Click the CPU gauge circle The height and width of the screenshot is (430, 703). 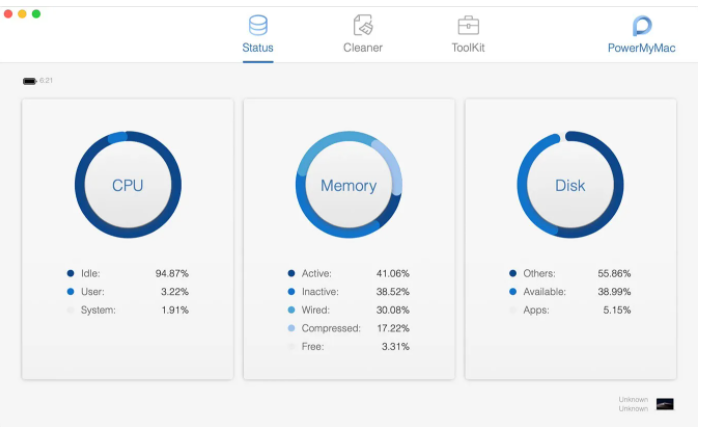pos(128,185)
